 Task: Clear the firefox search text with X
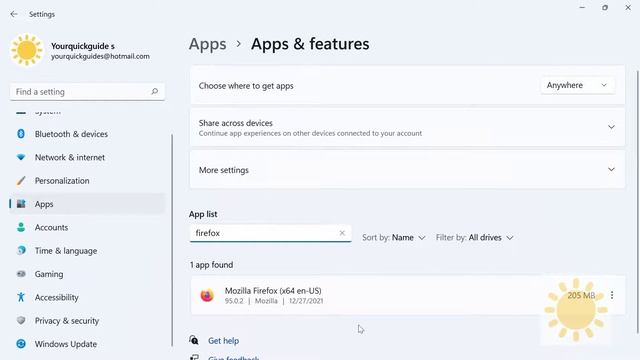[342, 233]
